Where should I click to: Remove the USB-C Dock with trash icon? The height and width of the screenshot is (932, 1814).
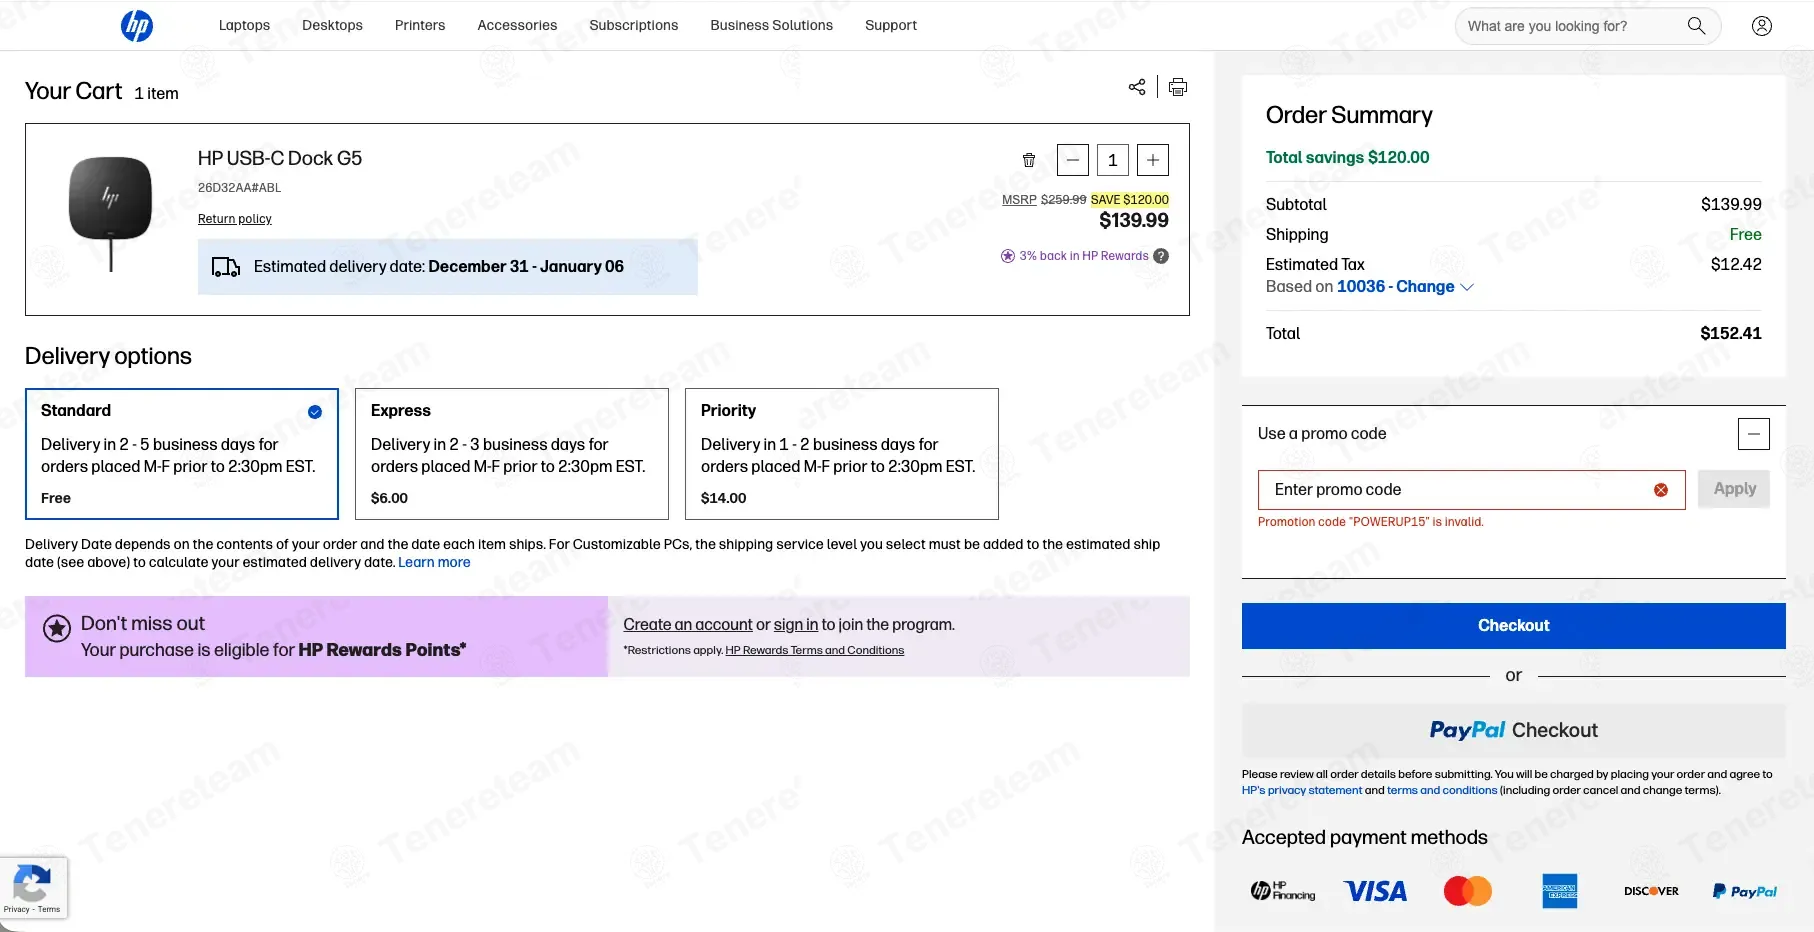point(1029,160)
